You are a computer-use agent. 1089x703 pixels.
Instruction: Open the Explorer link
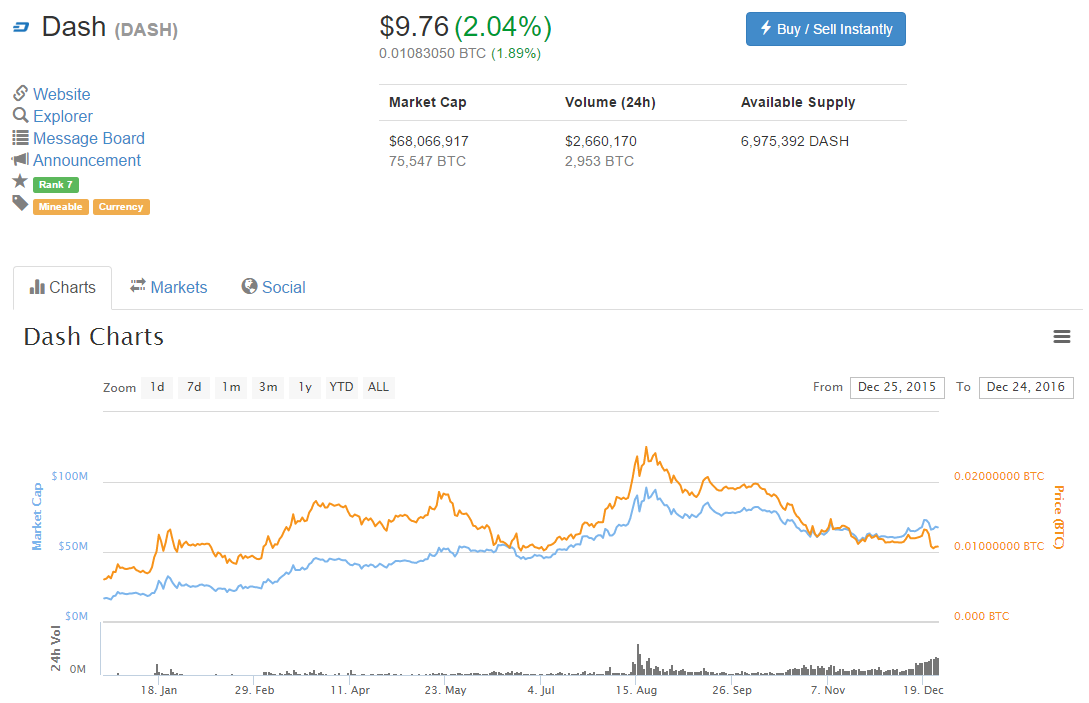tap(63, 116)
